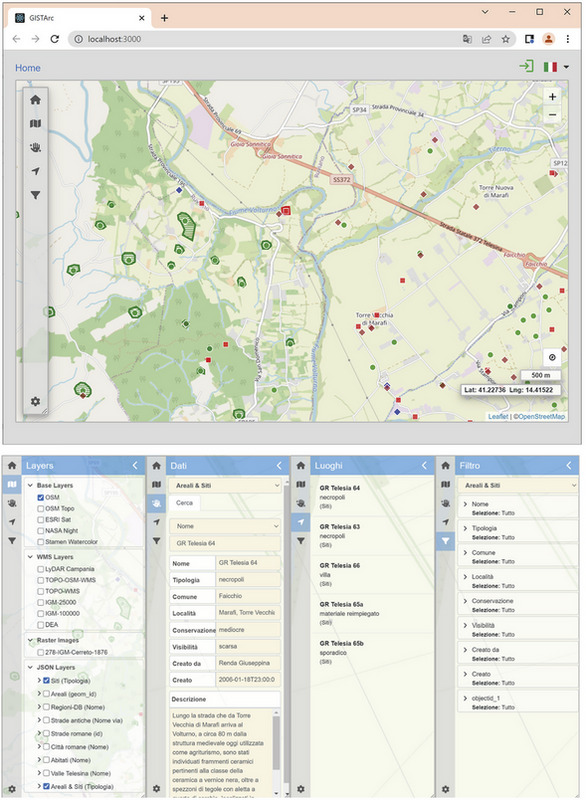Toggle the LyDAR Campania WMS layer
586x800 pixels.
tap(40, 569)
